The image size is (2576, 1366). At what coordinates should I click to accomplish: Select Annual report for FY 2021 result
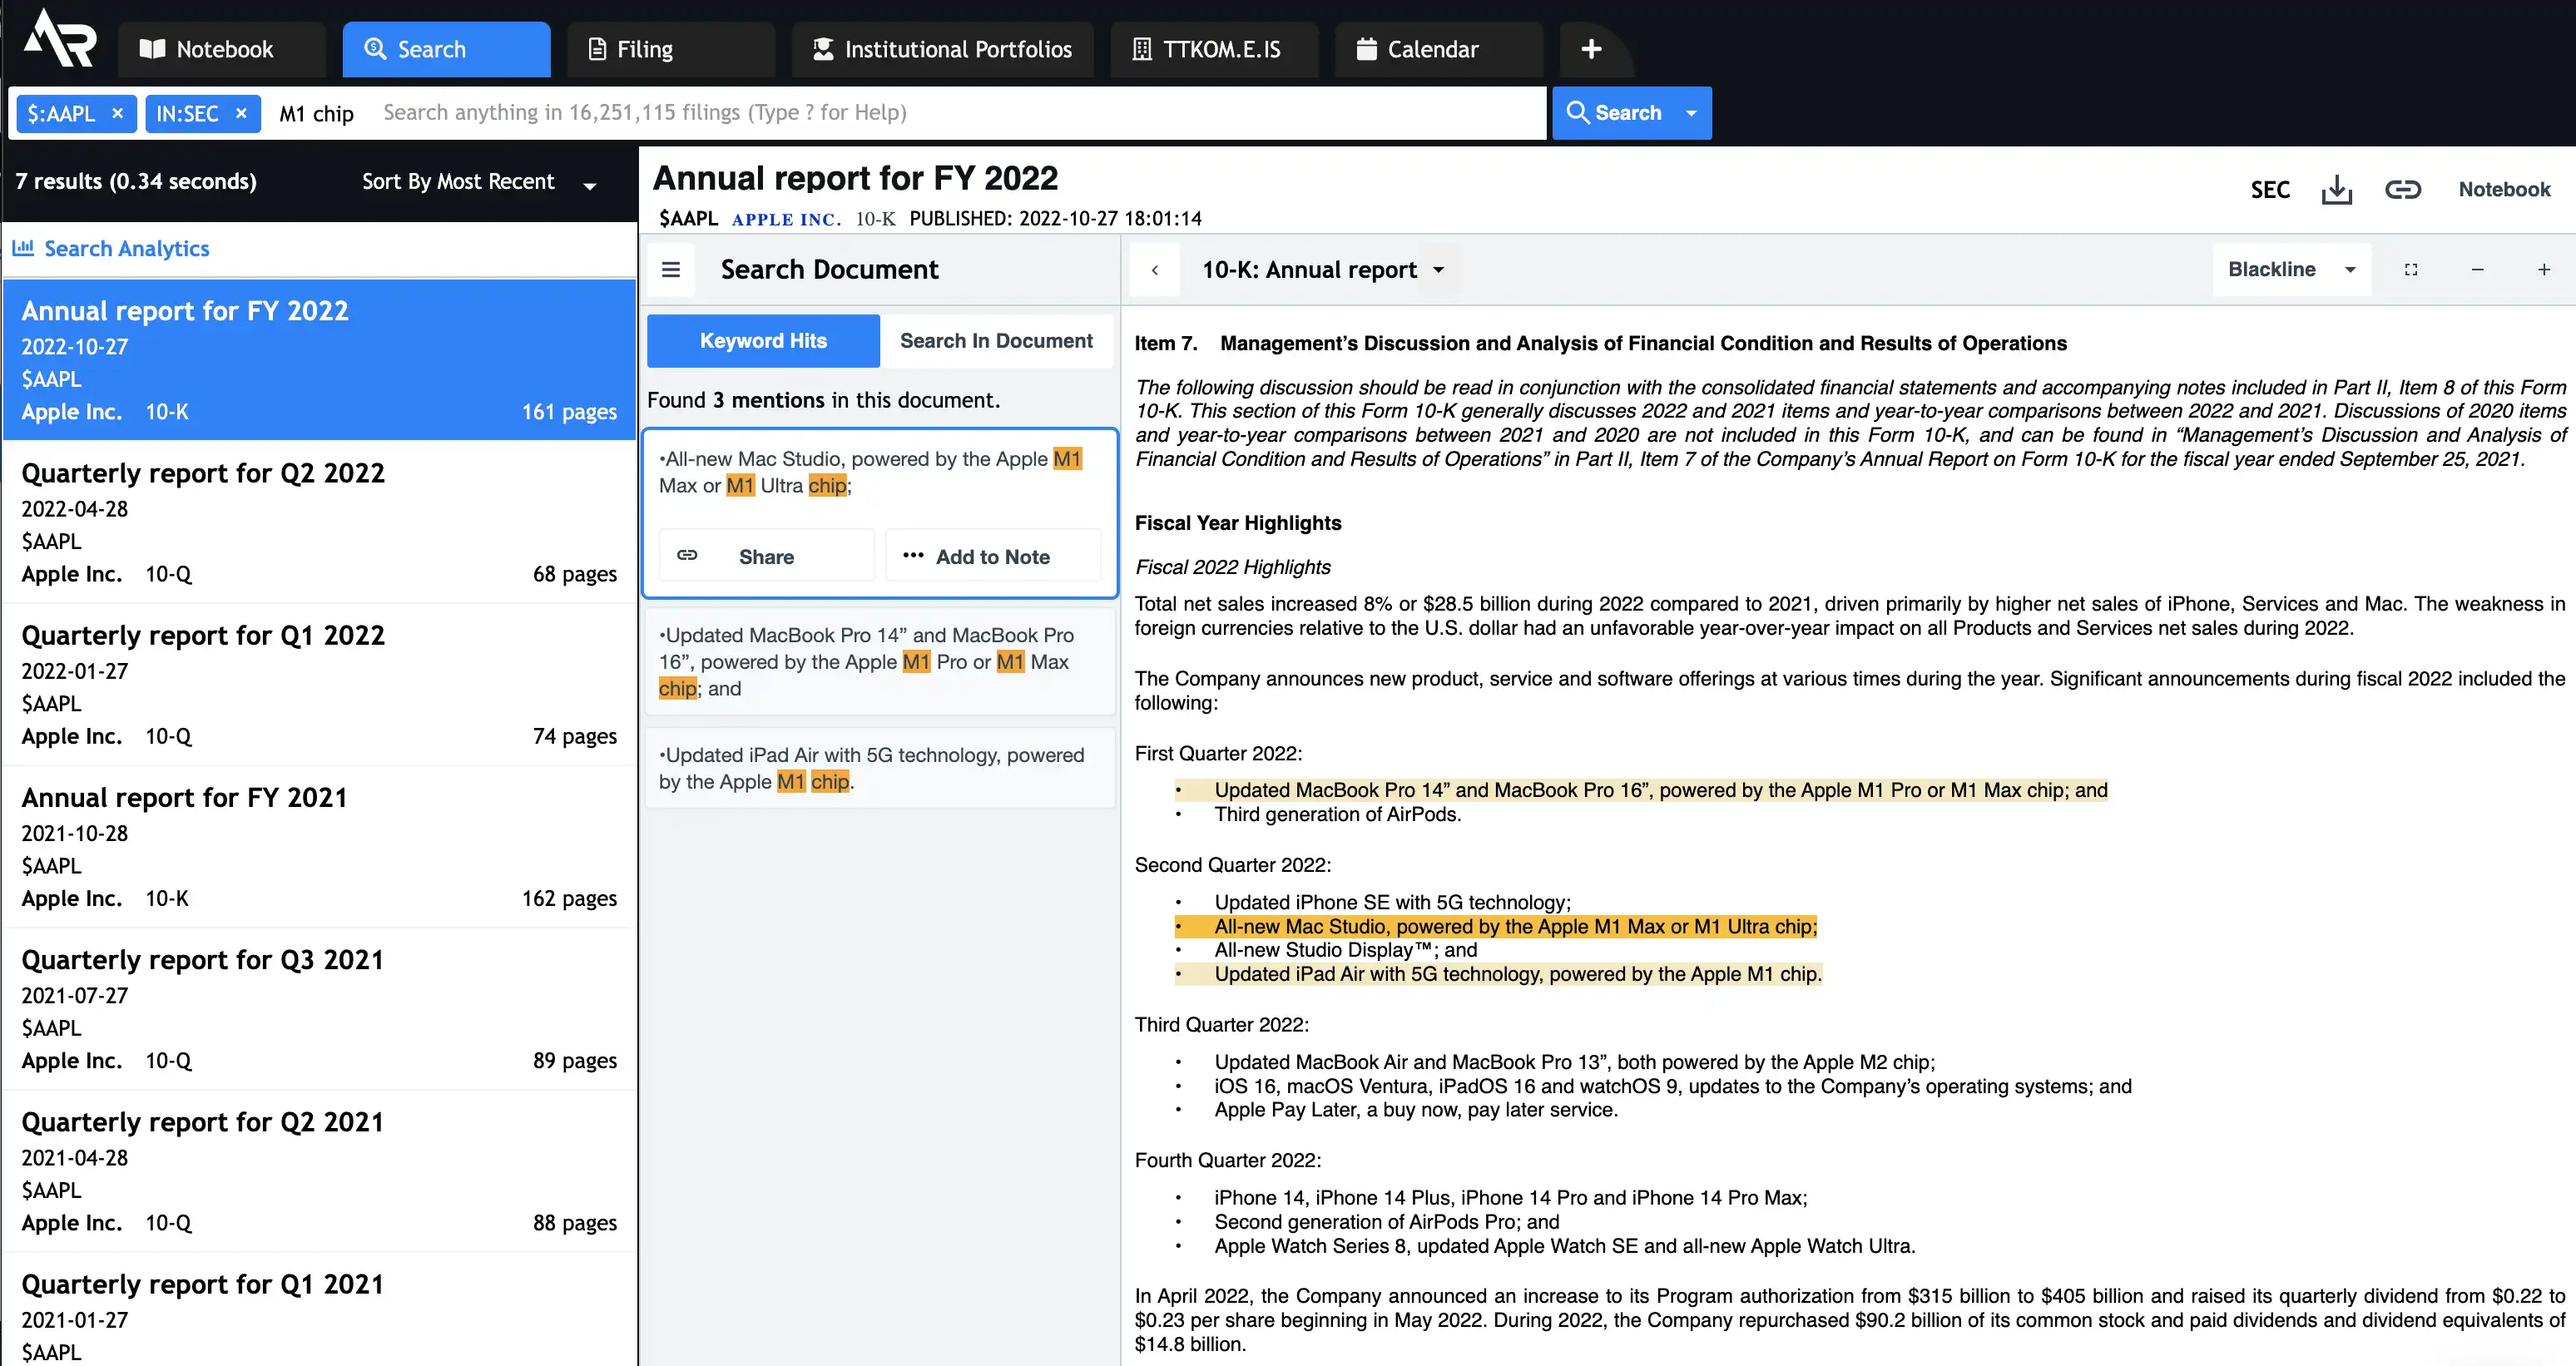(319, 846)
